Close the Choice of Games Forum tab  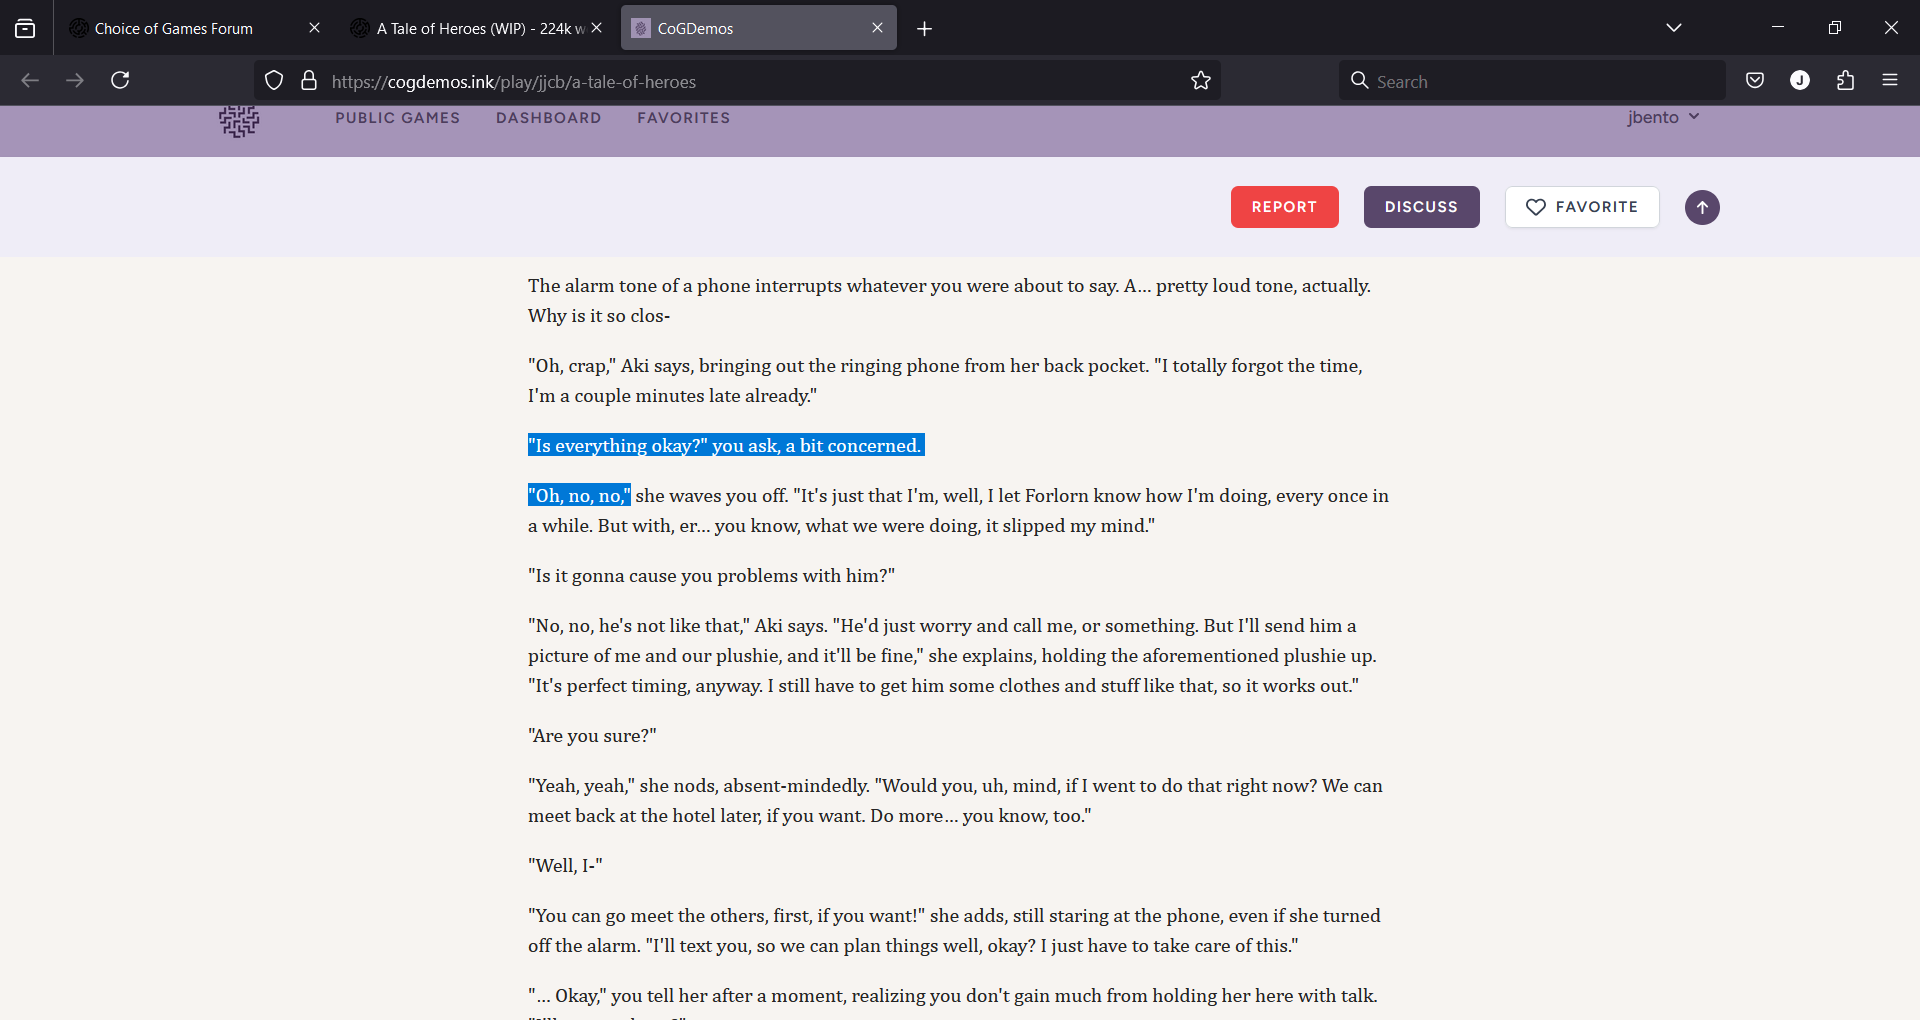[x=314, y=28]
